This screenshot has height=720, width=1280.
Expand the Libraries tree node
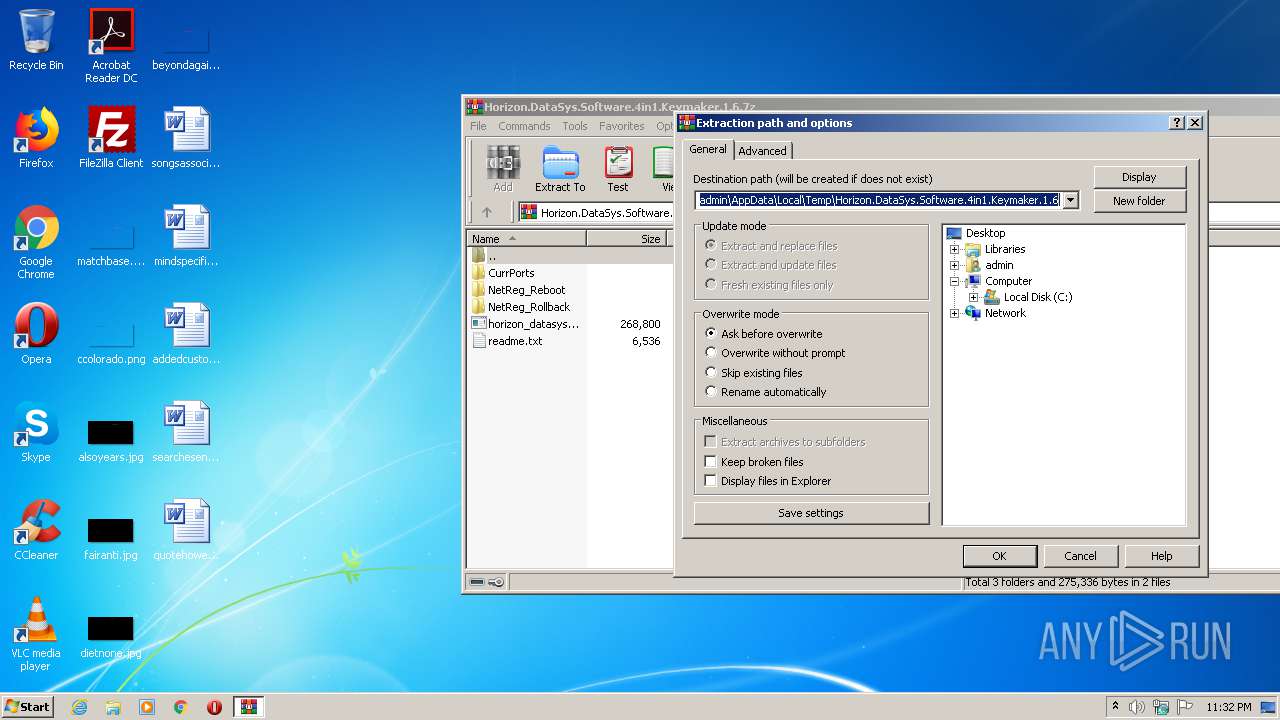[954, 249]
